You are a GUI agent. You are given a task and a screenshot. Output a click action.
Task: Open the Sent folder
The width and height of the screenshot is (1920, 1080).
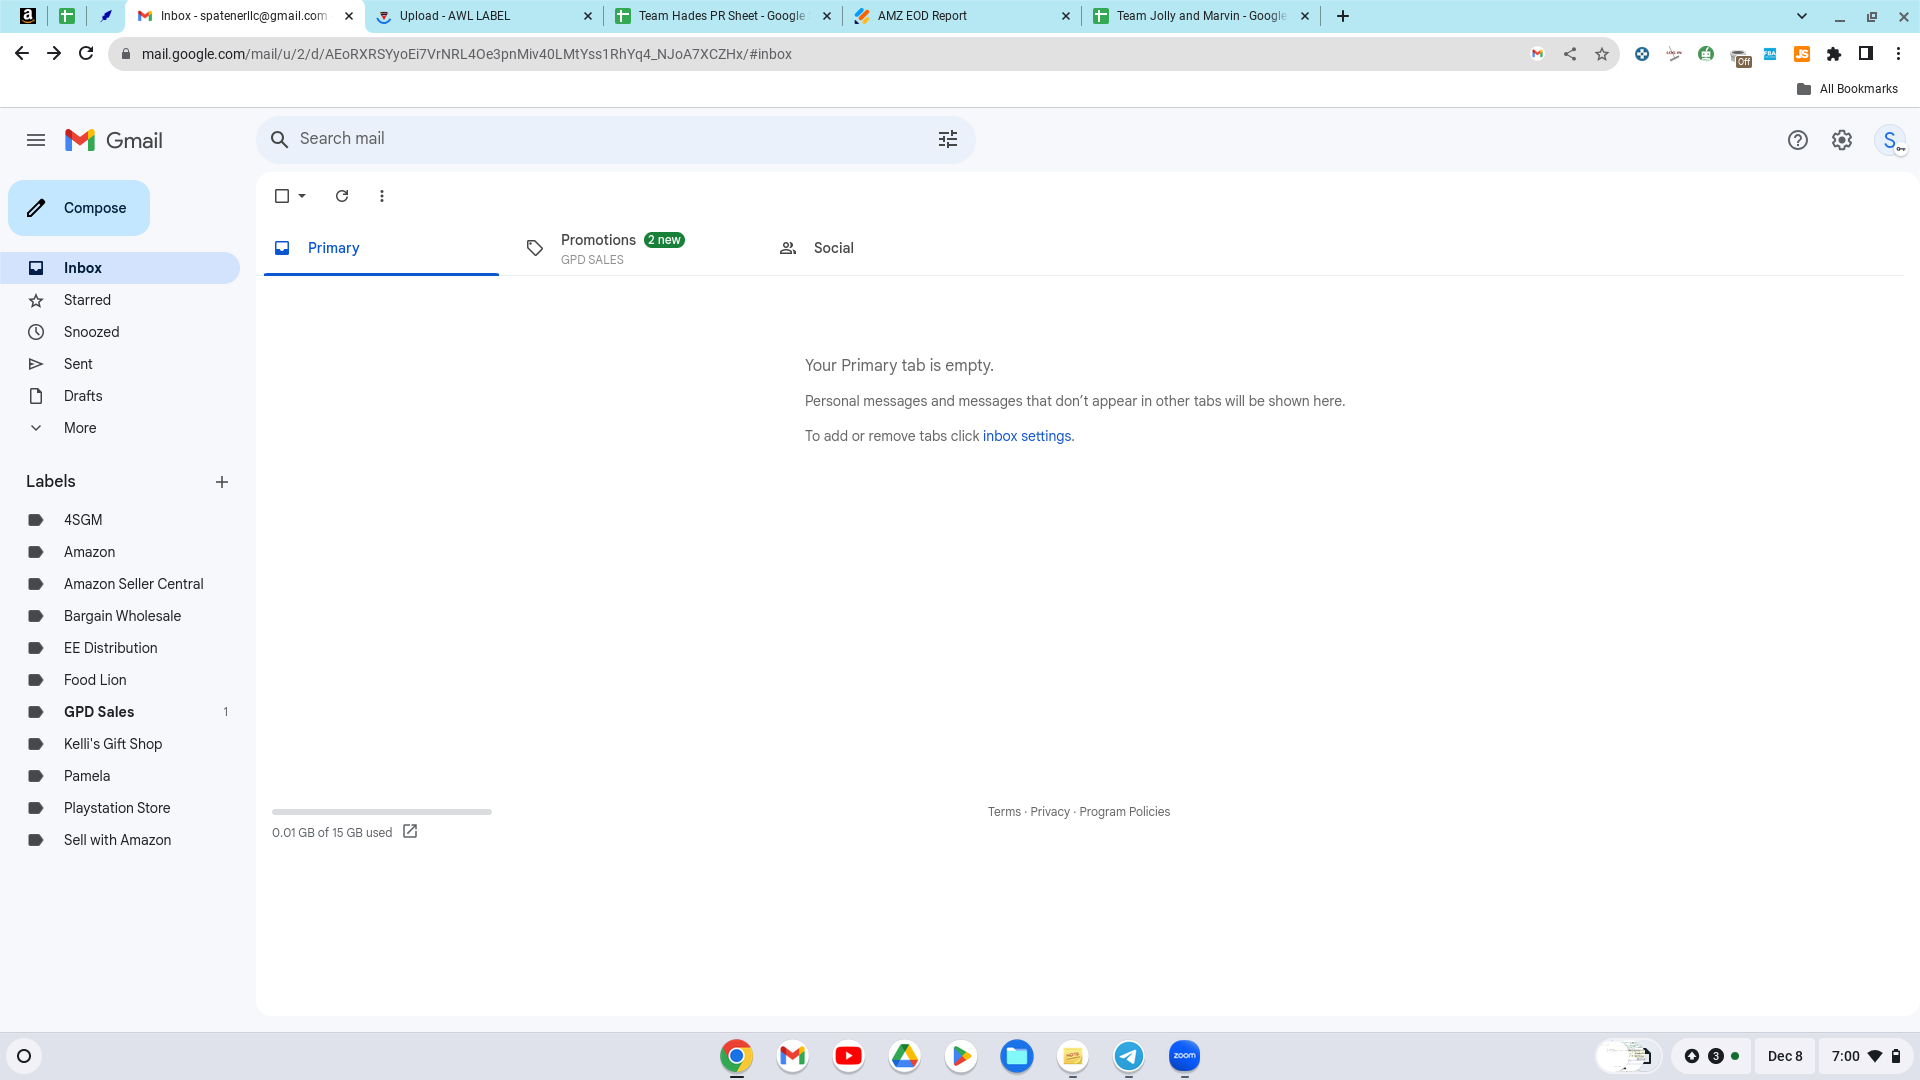tap(120, 364)
